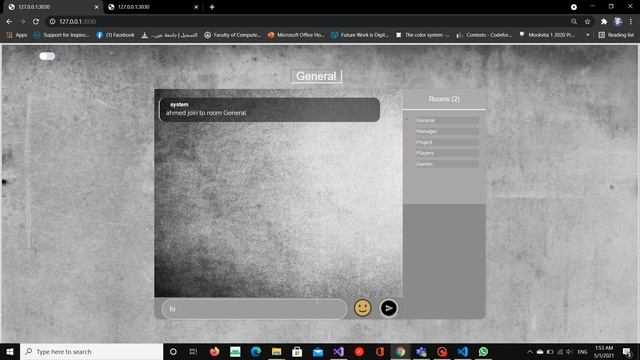640x360 pixels.
Task: Toggle the switch at top-left of page
Action: 47,56
